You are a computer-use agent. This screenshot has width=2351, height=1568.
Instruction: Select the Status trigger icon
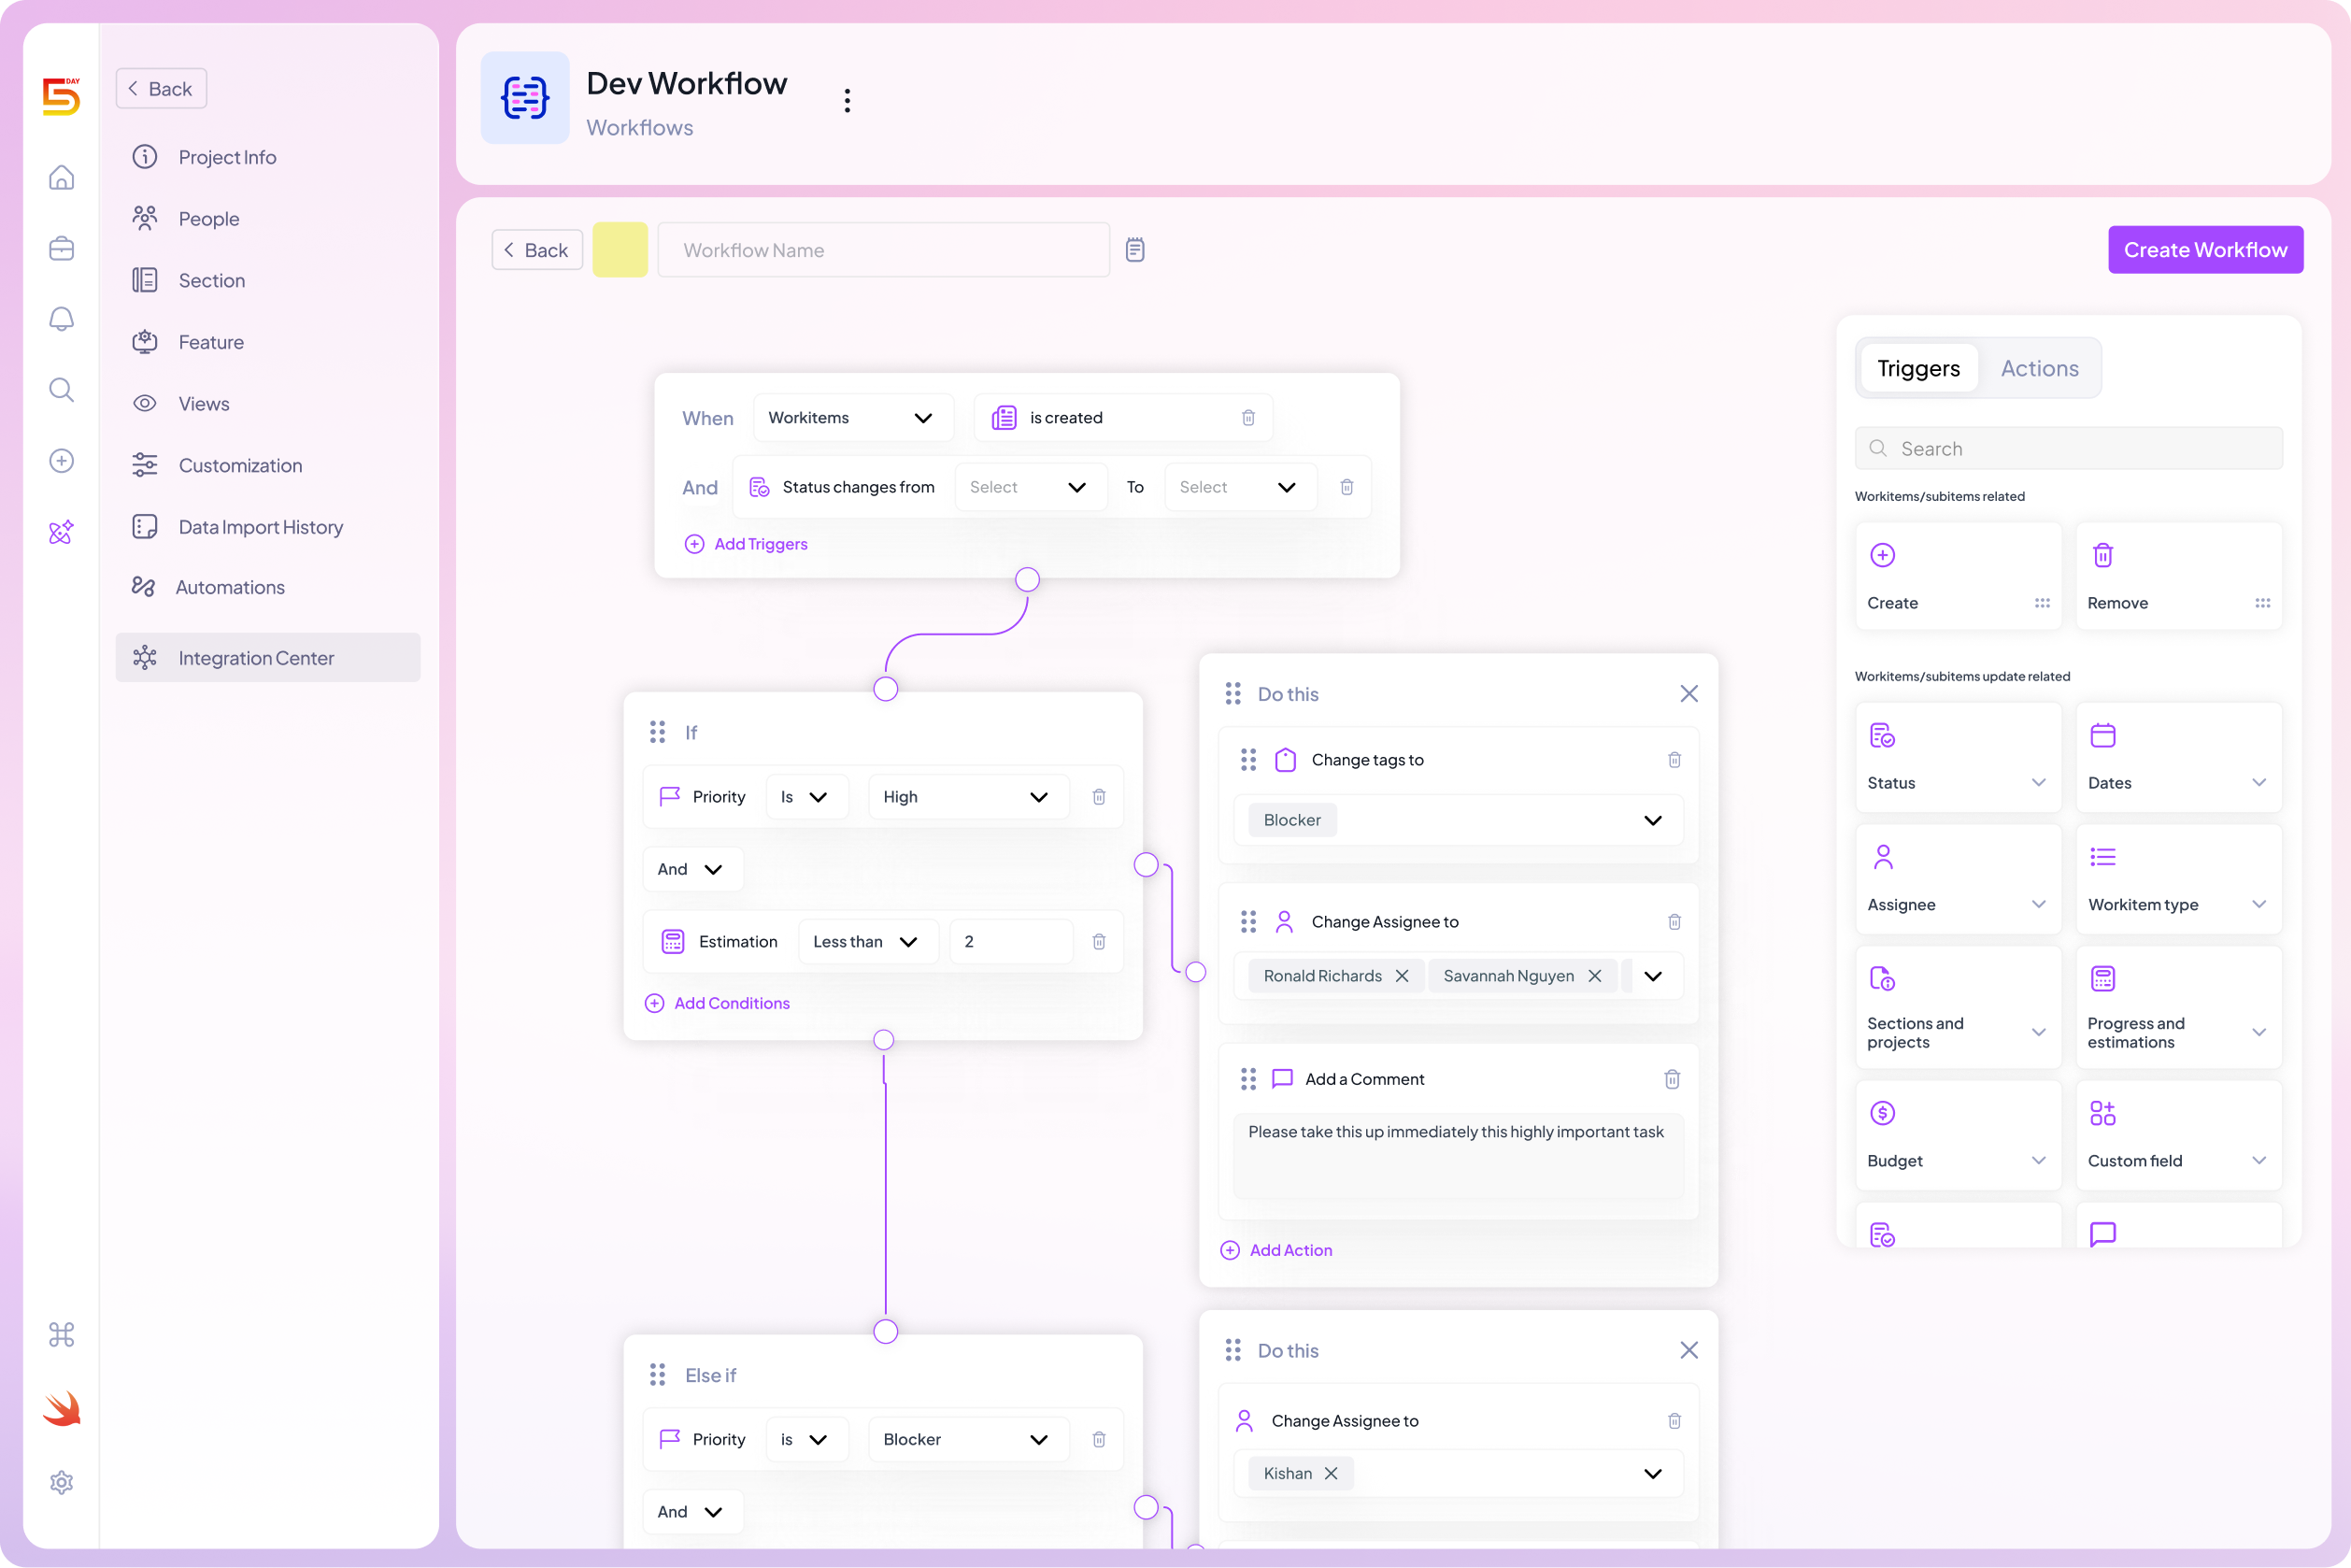(x=1884, y=735)
